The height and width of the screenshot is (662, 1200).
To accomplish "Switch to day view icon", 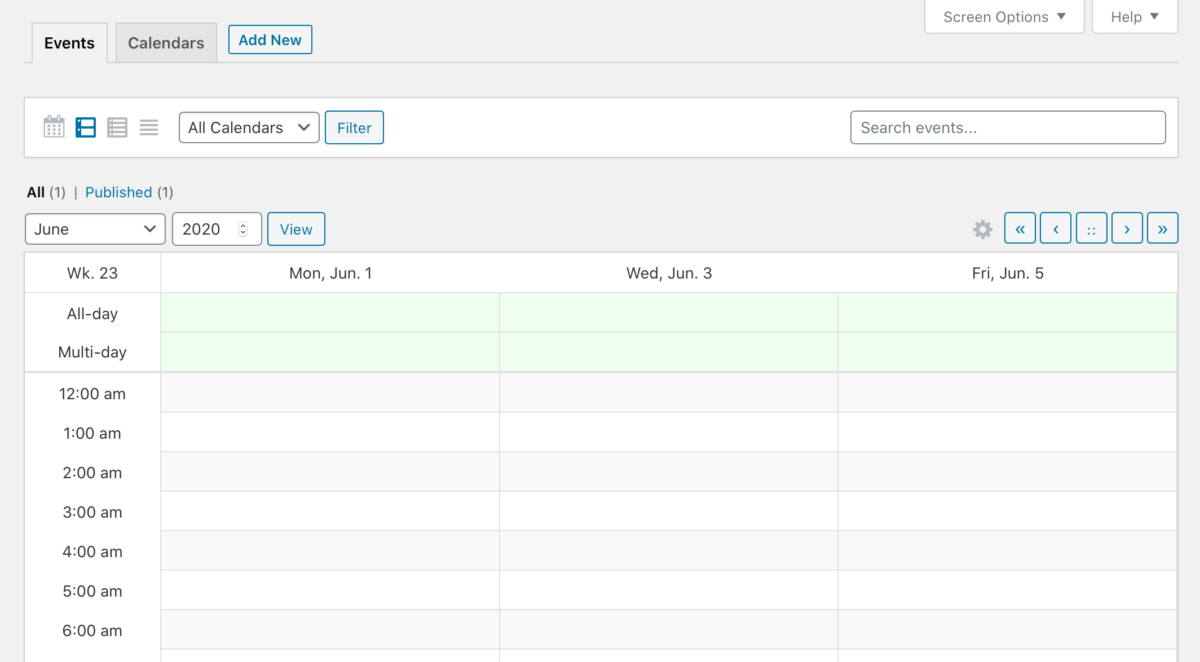I will [x=117, y=127].
